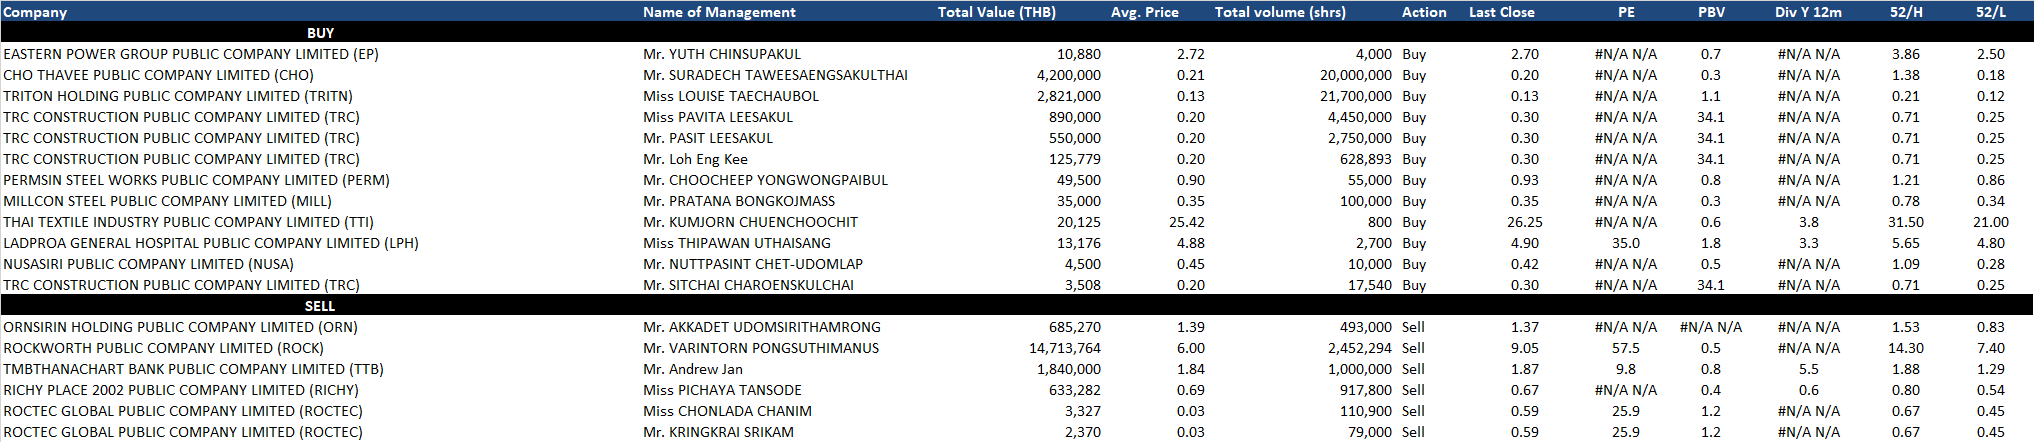Select the 52/H column header
Viewport: 2034px width, 442px height.
(x=1906, y=12)
